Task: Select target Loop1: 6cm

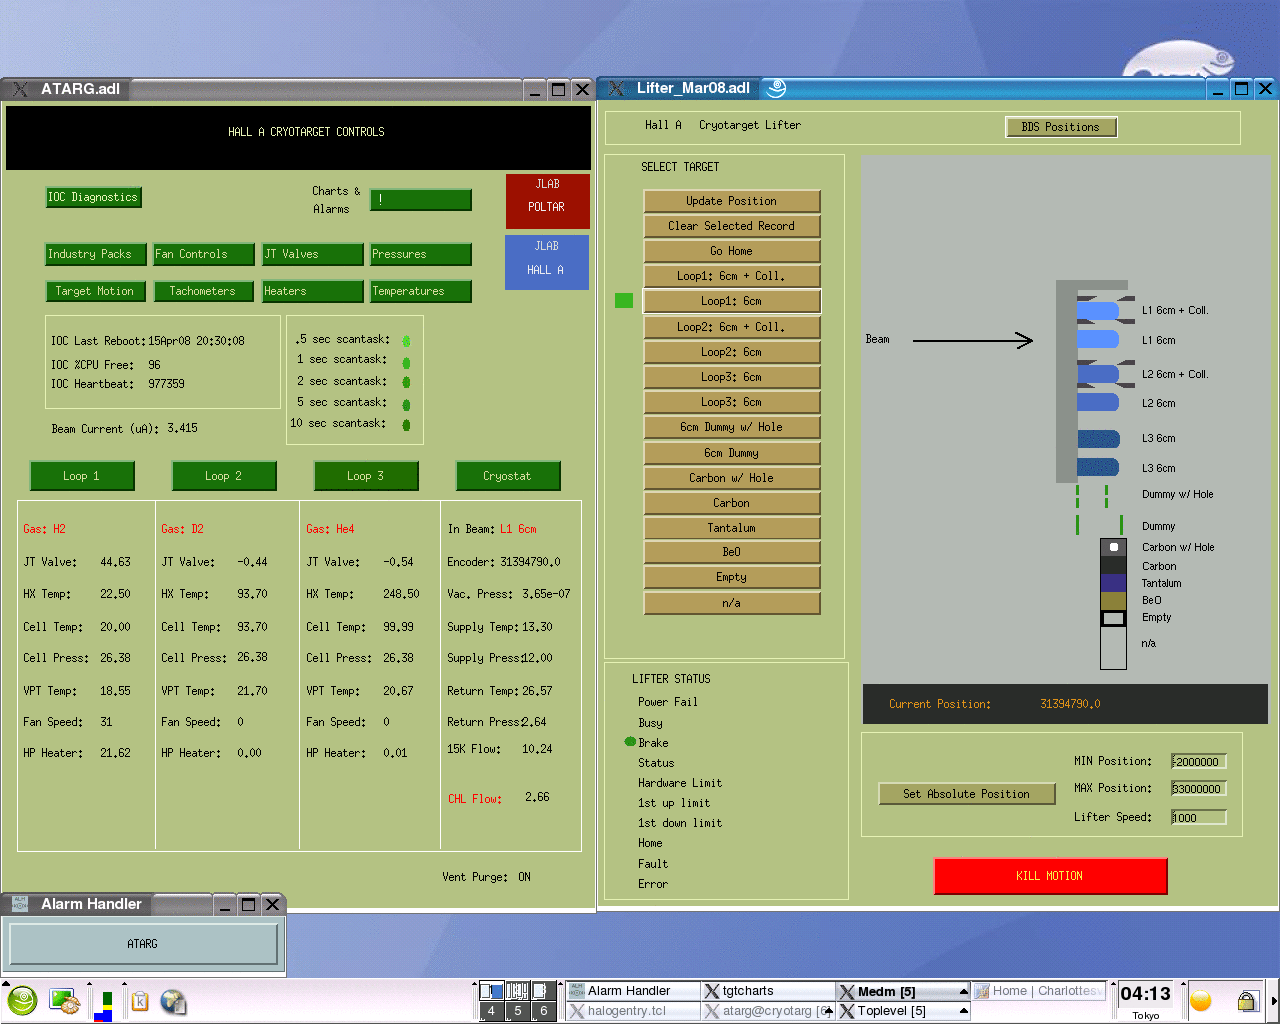Action: point(732,301)
